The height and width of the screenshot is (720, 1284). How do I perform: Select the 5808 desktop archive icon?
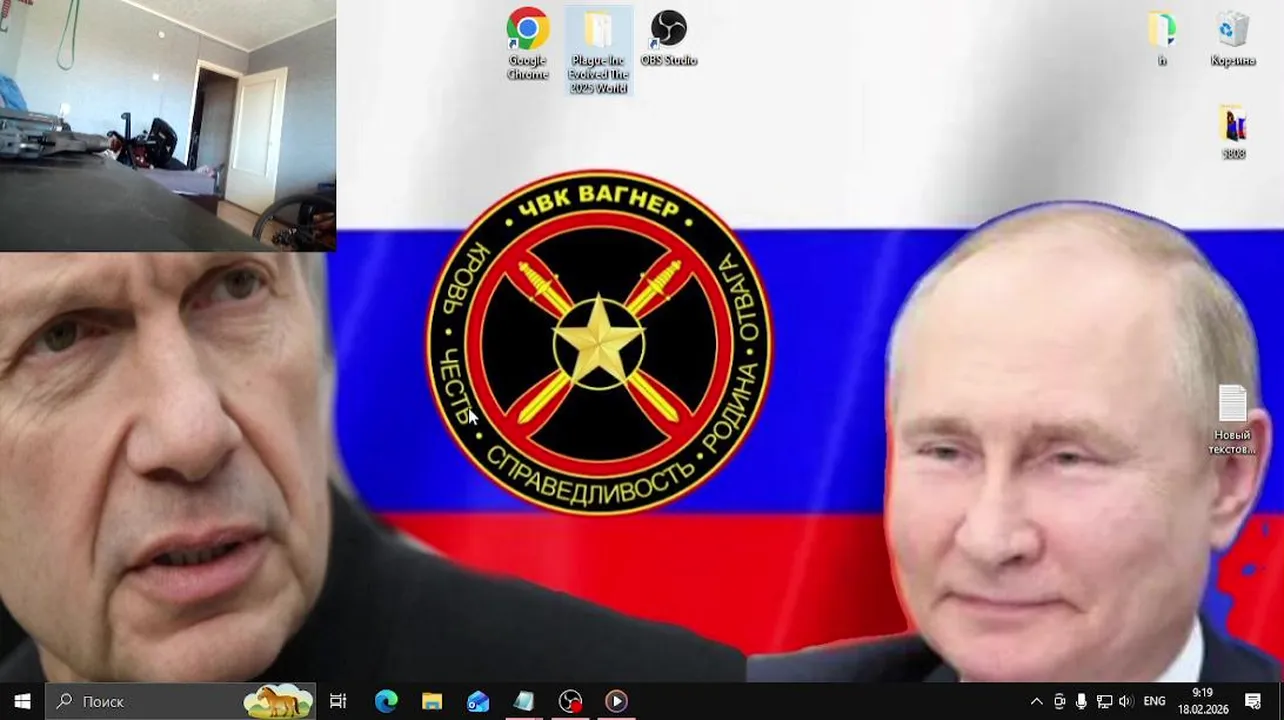coord(1233,133)
